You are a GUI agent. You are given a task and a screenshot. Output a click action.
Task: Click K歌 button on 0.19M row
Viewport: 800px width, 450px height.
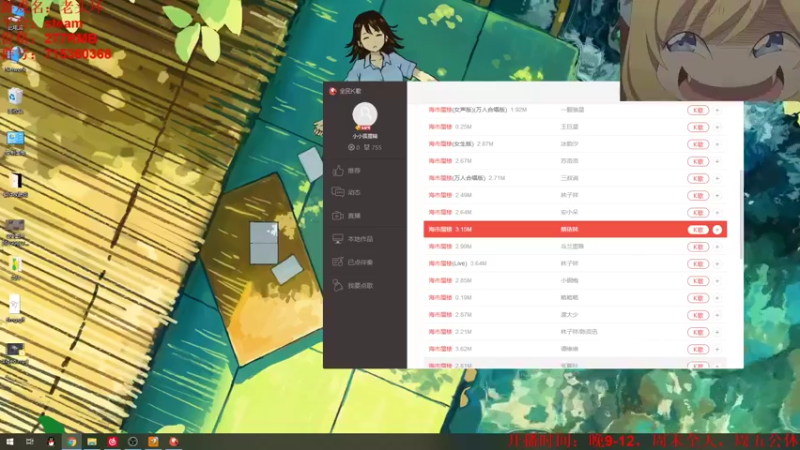point(698,298)
